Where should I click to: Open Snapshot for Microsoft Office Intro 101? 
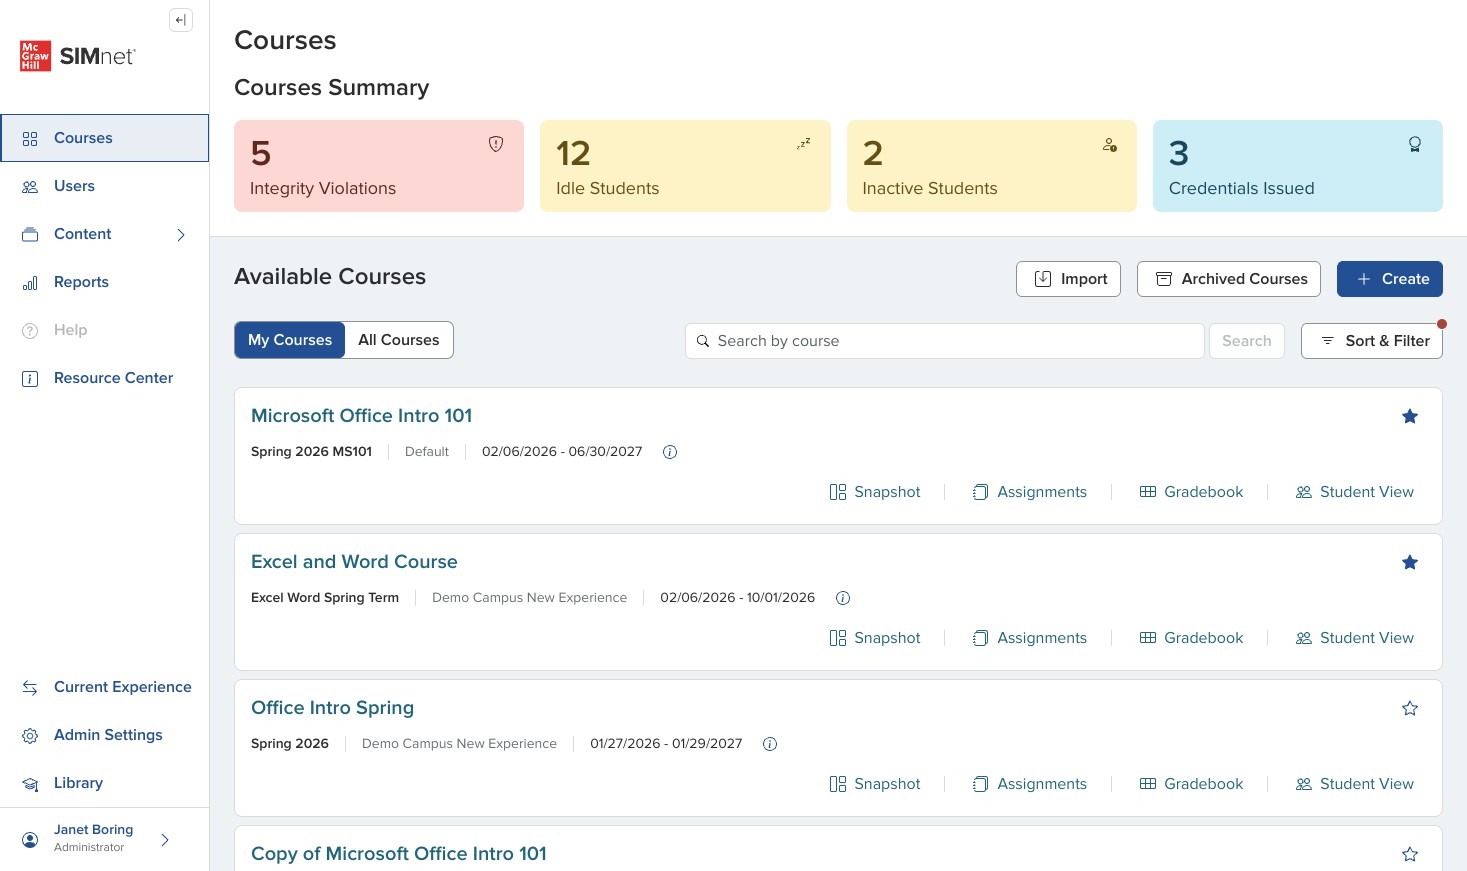pyautogui.click(x=875, y=492)
